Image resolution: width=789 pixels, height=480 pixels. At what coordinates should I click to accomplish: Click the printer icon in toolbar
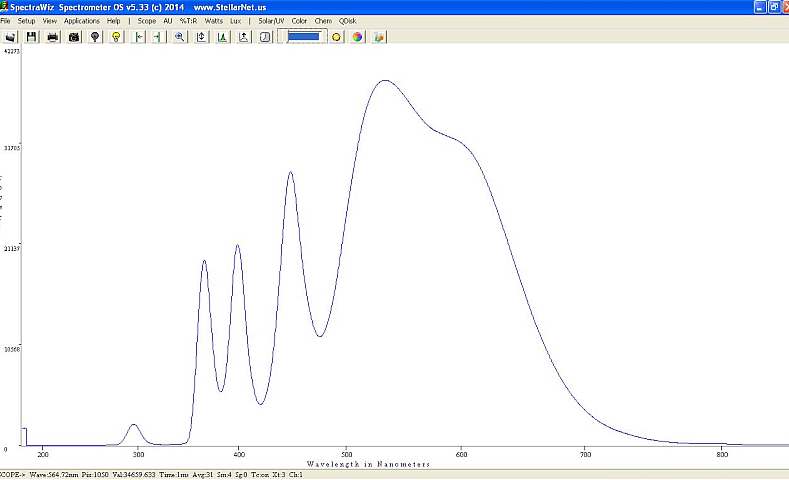click(x=53, y=37)
